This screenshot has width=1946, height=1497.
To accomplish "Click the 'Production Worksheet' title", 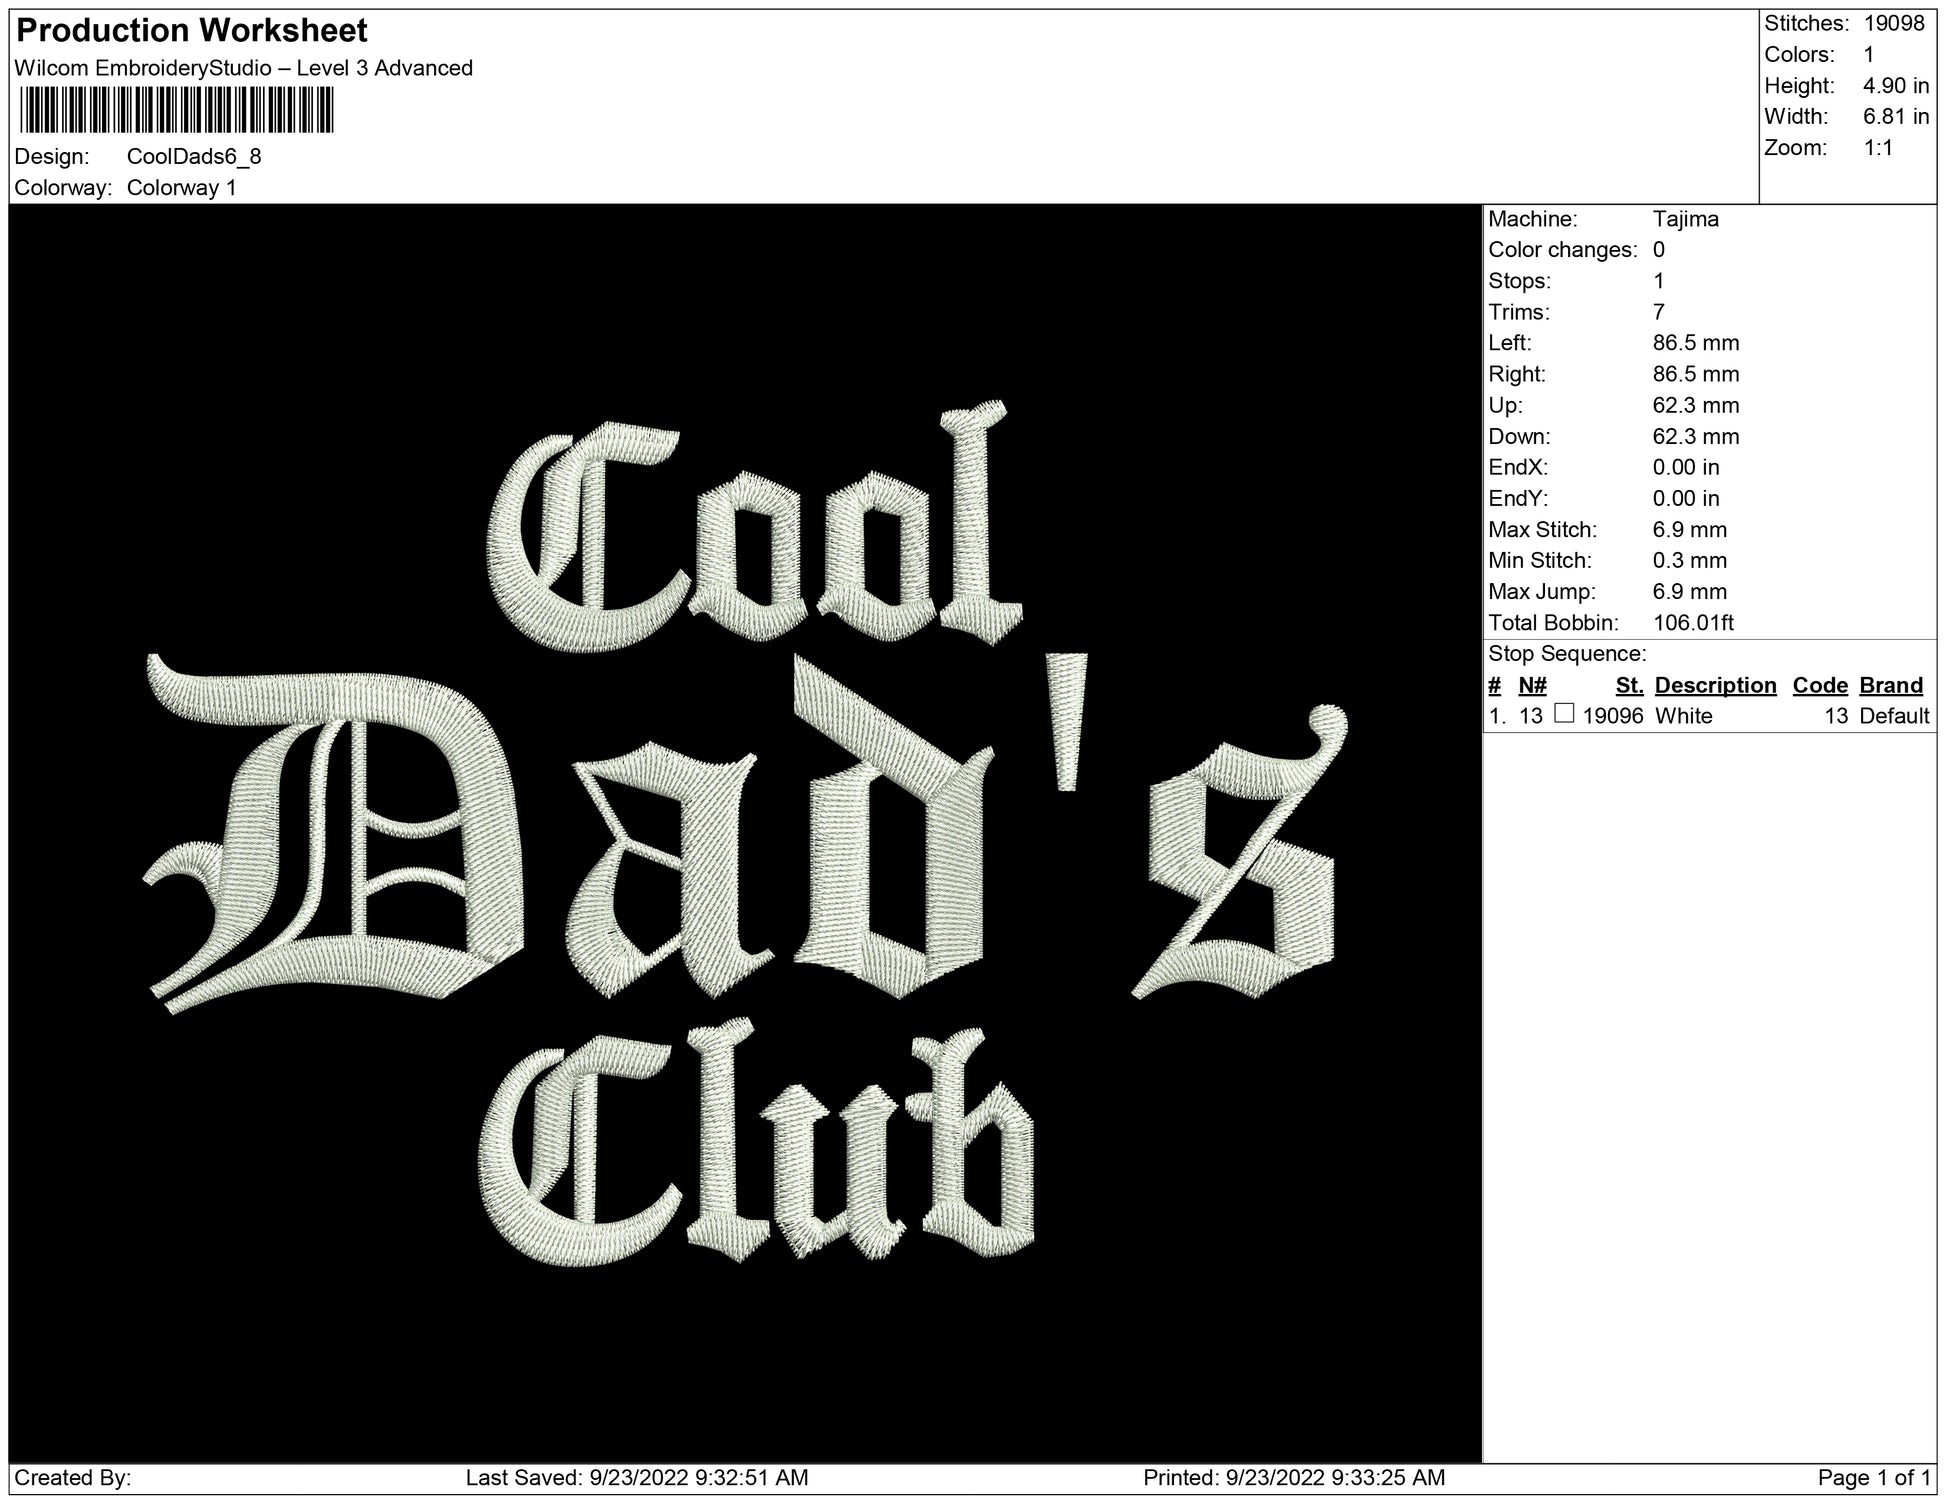I will point(192,31).
